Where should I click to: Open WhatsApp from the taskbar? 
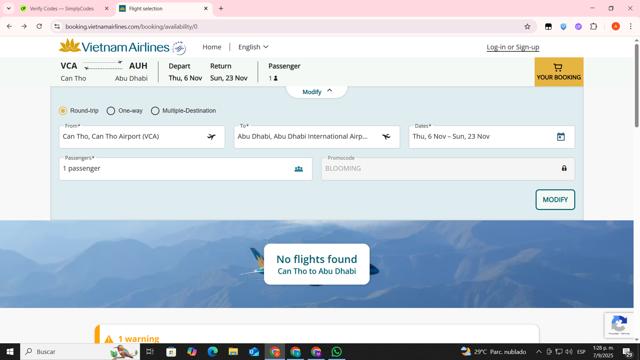point(337,351)
